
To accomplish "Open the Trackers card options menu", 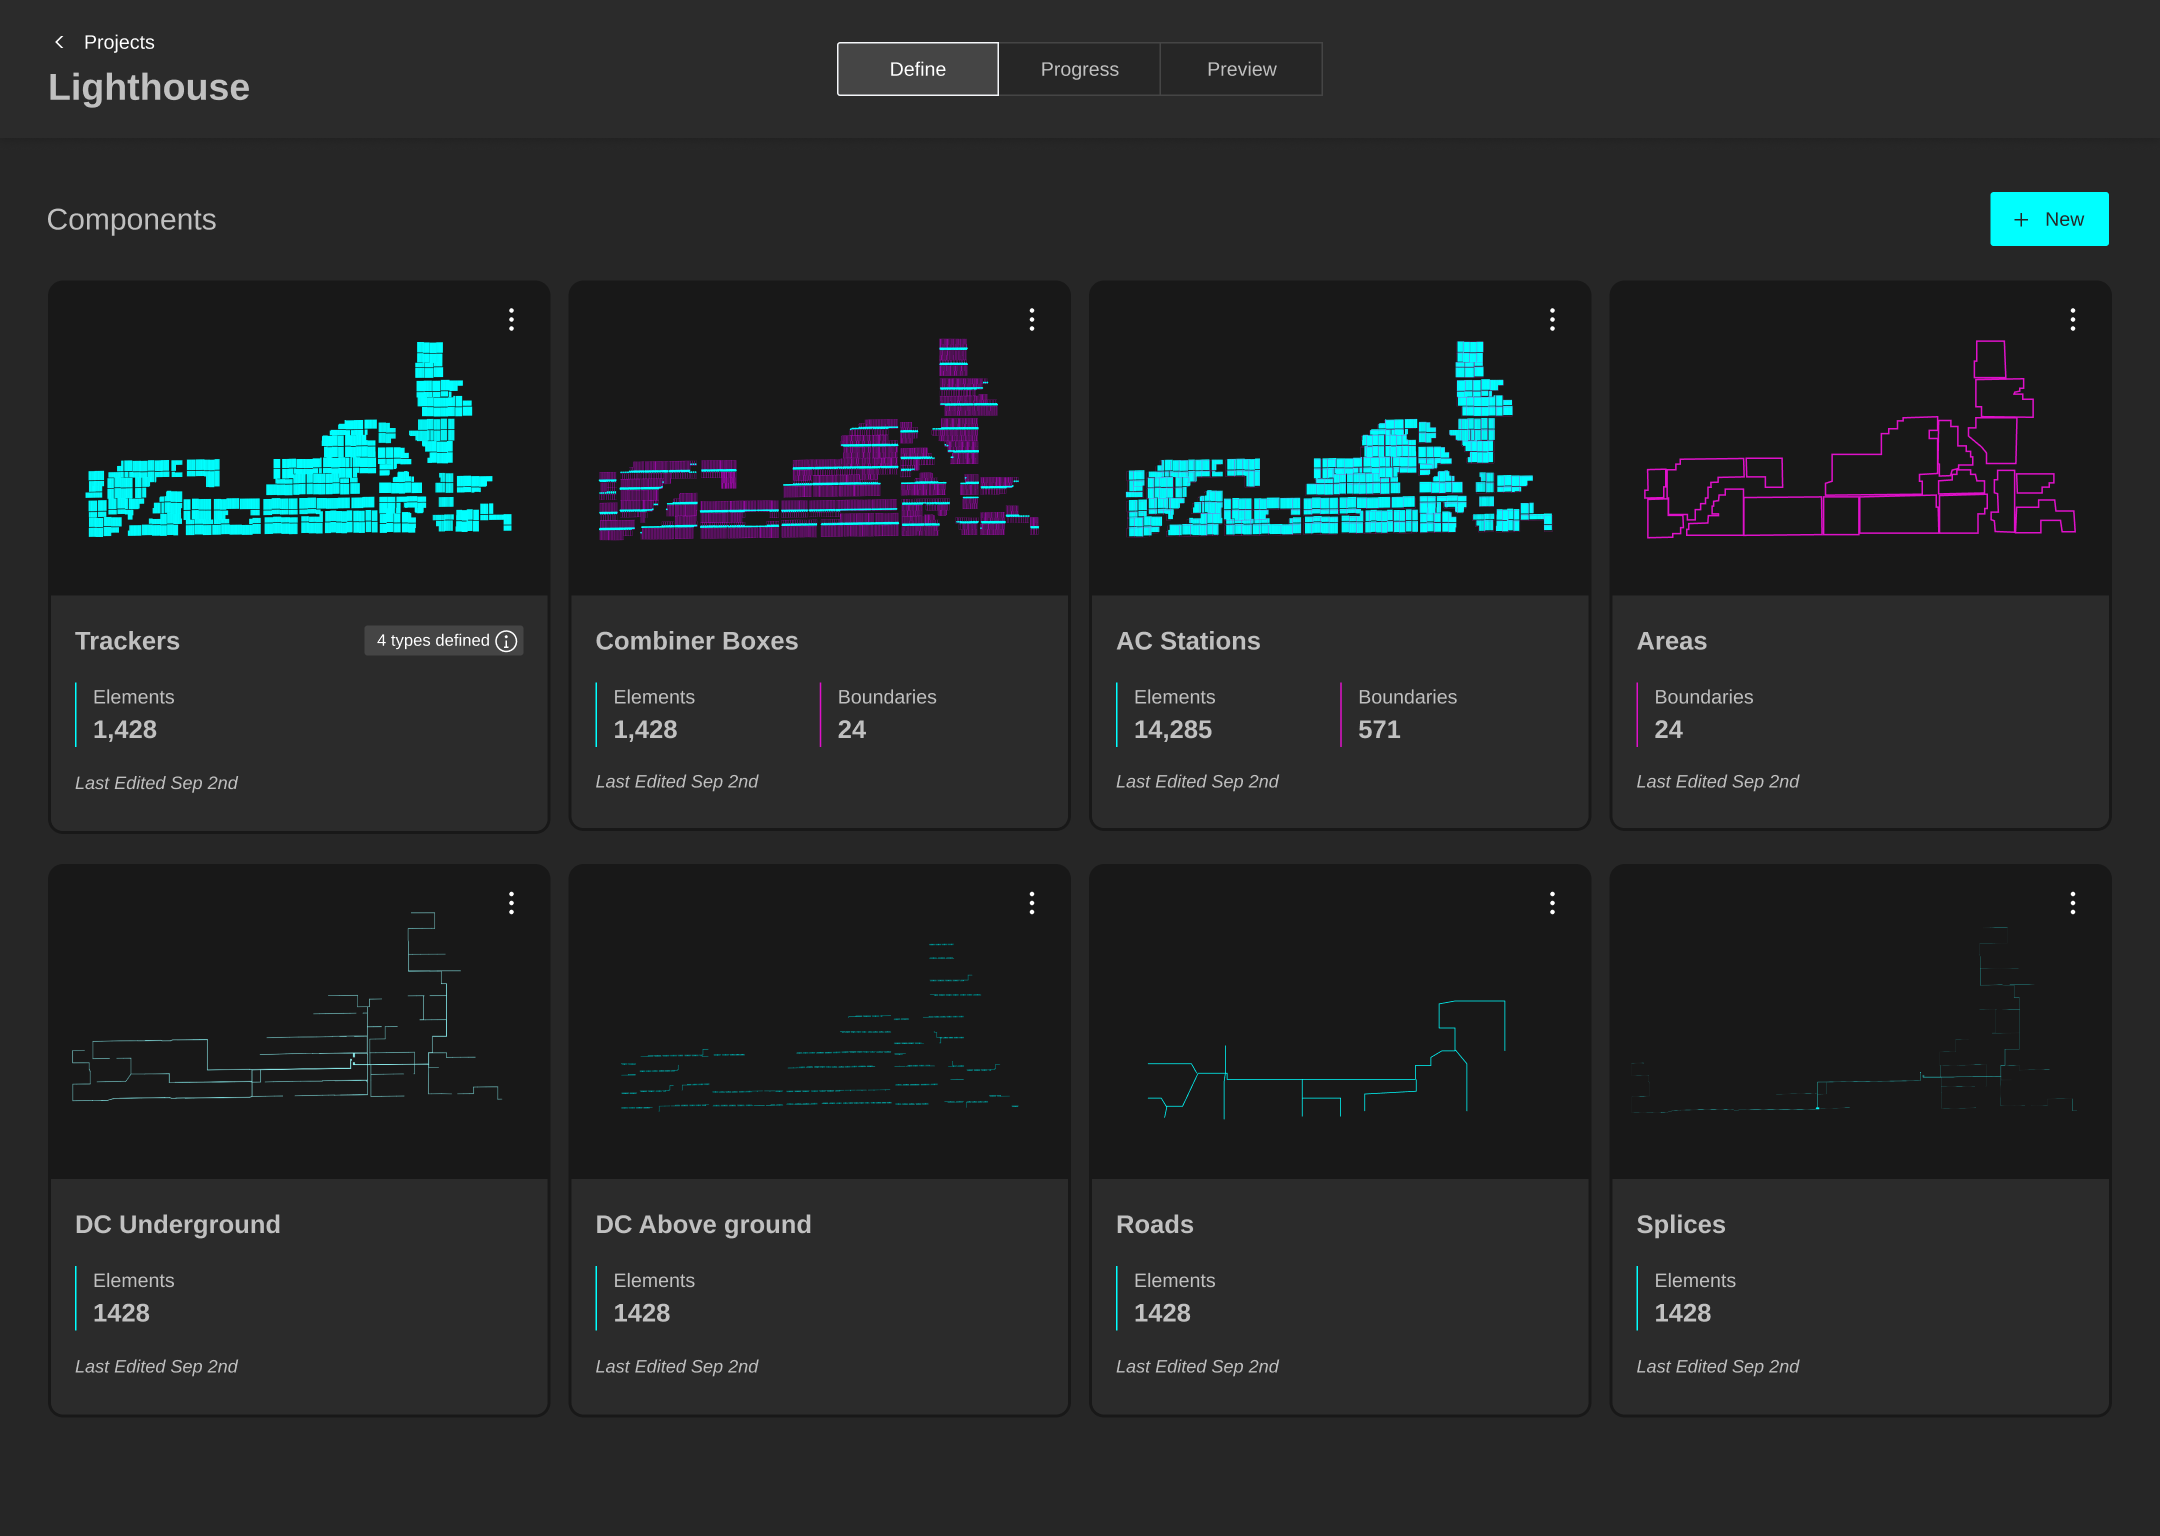I will pos(511,319).
